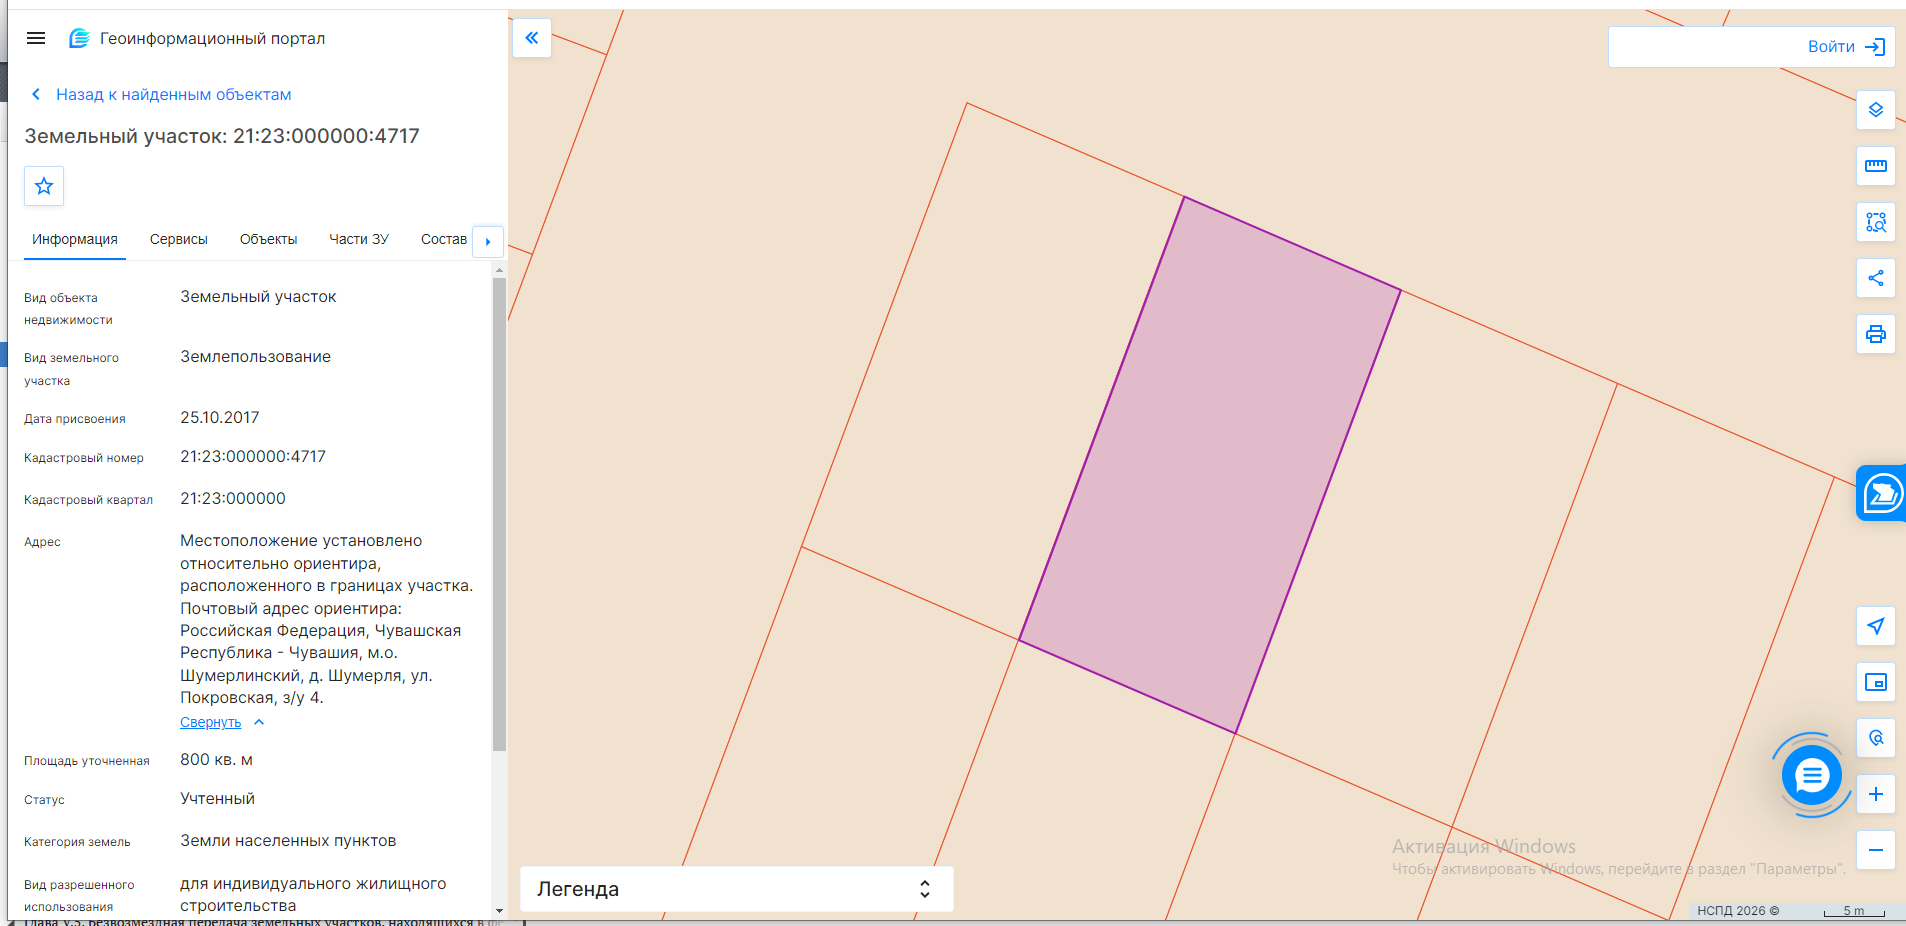1906x926 pixels.
Task: Collapse the side panel with double chevron
Action: click(x=532, y=38)
